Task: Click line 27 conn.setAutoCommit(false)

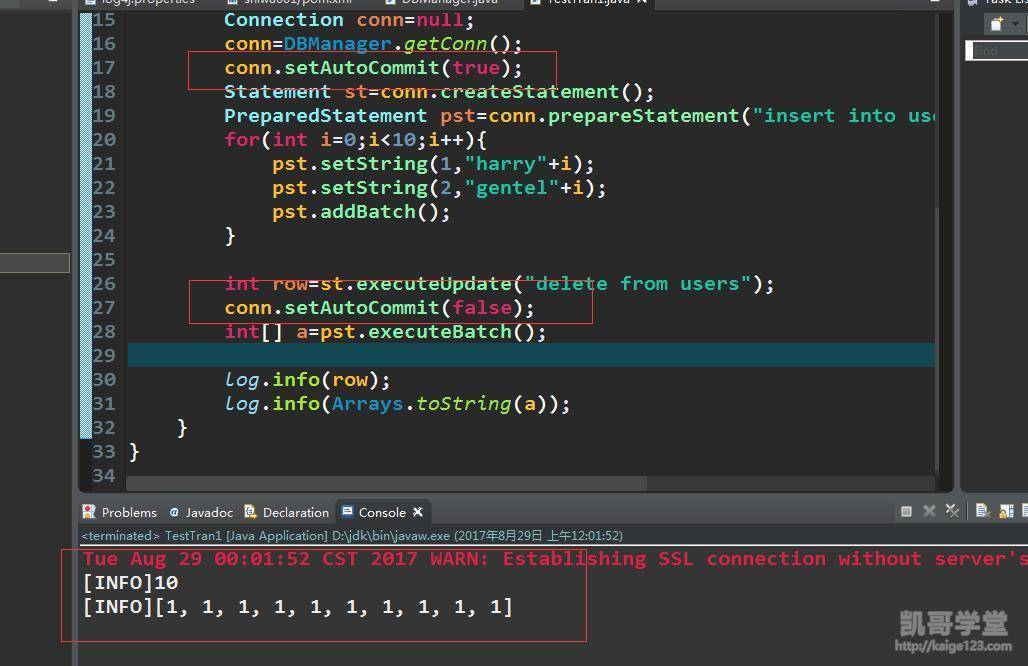Action: pos(379,307)
